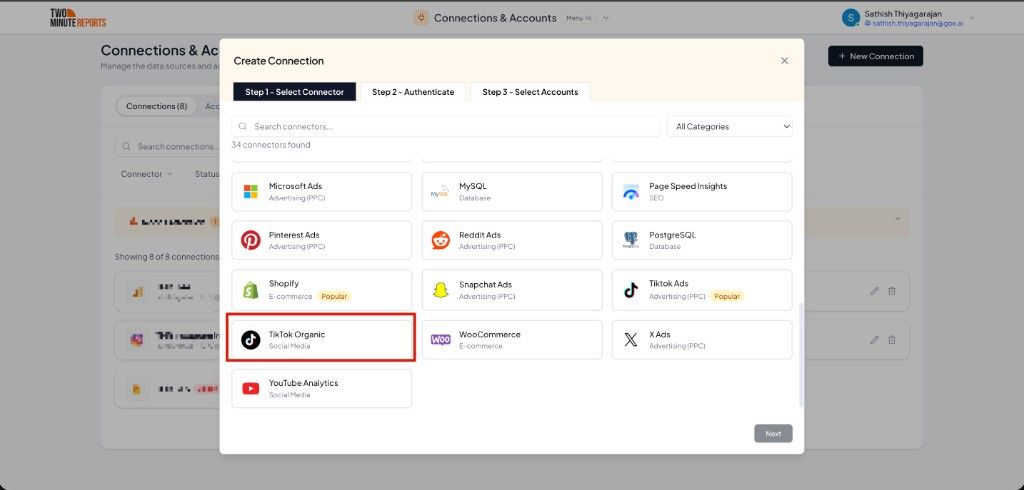Choose the Pinterest Ads connector logo

[x=251, y=240]
